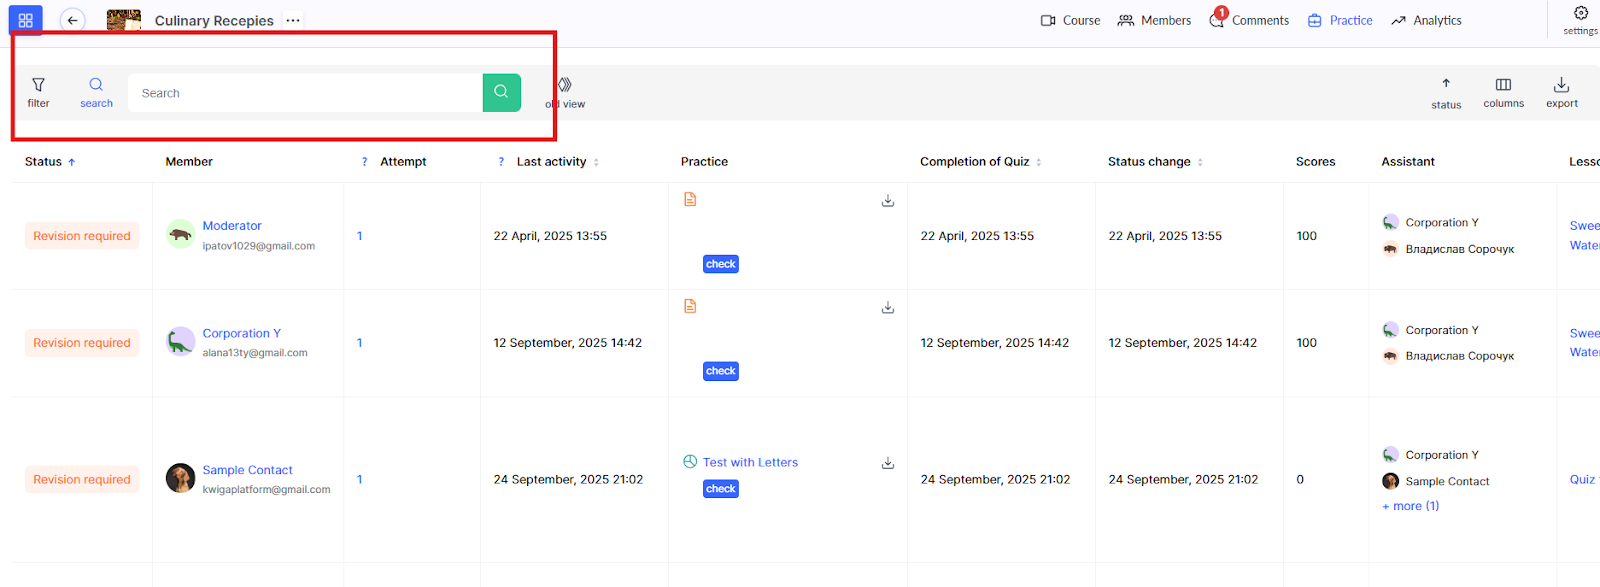Open the Comments tab
The image size is (1600, 587).
pos(1249,20)
